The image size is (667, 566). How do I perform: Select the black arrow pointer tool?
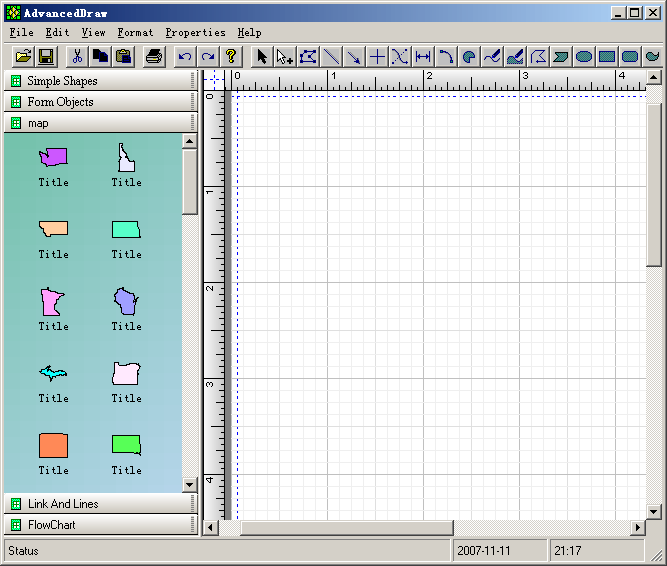(x=262, y=57)
